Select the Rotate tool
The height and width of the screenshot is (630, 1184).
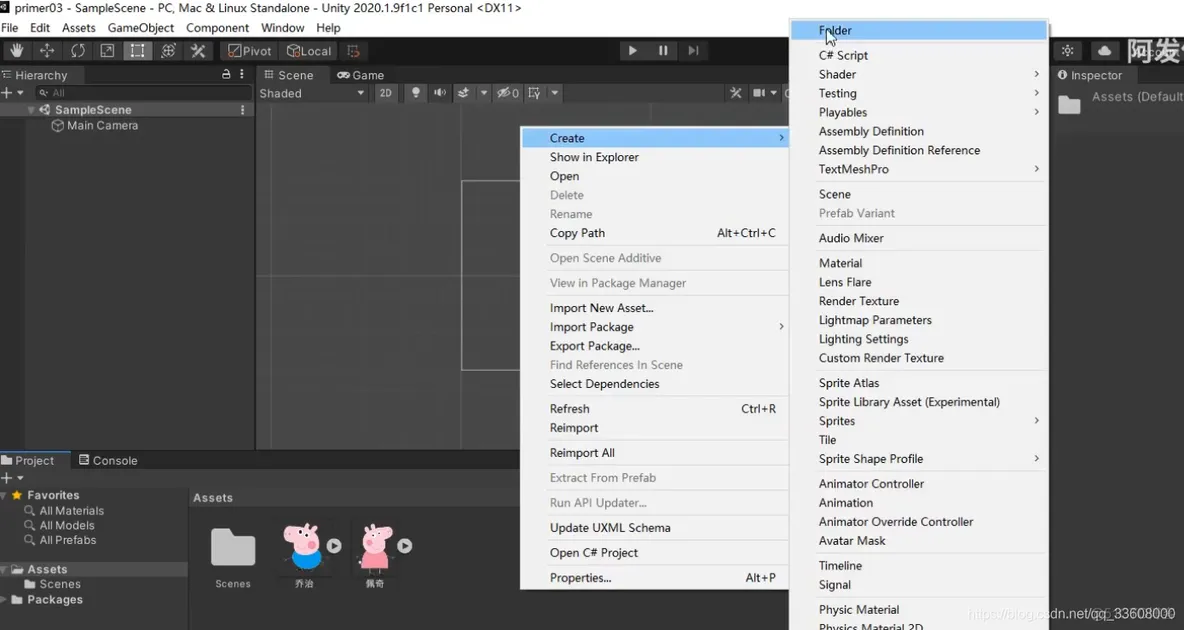tap(78, 51)
